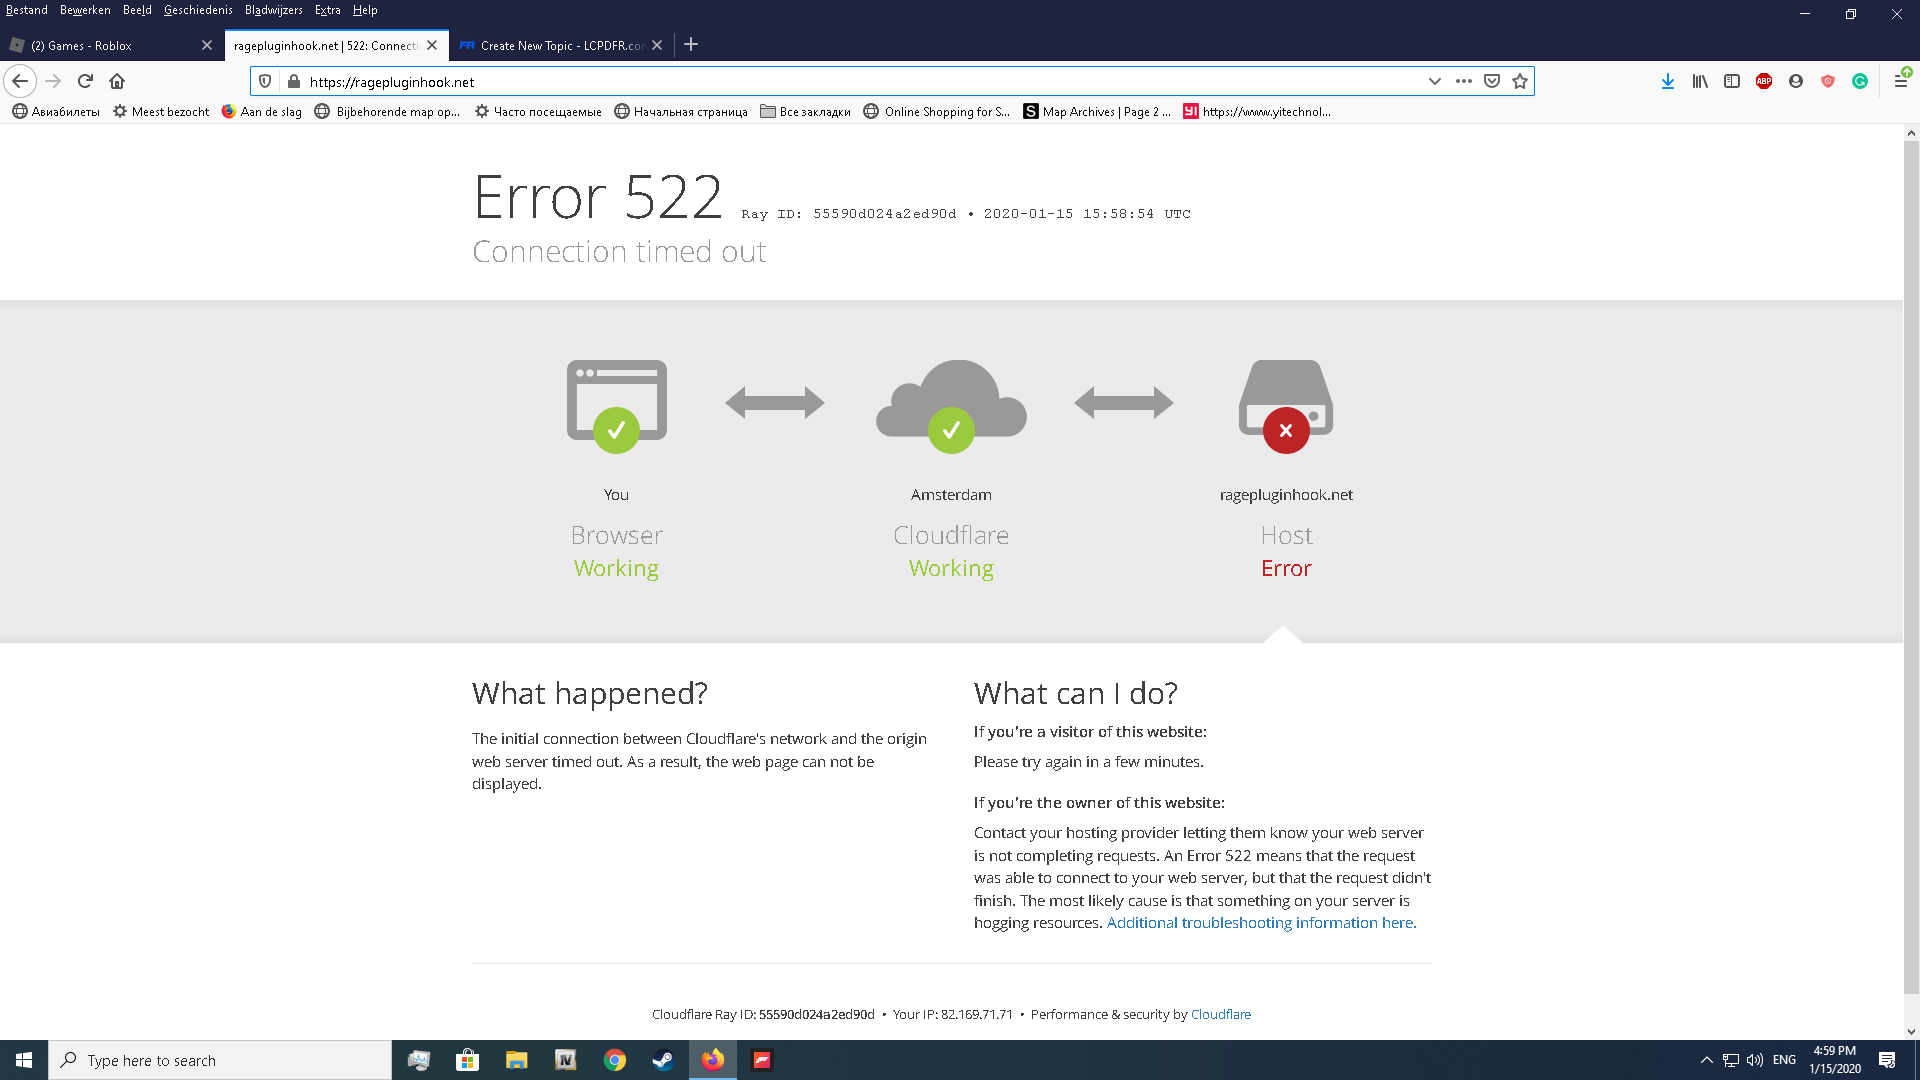Open the Library icon in toolbar
Image resolution: width=1920 pixels, height=1080 pixels.
1699,81
